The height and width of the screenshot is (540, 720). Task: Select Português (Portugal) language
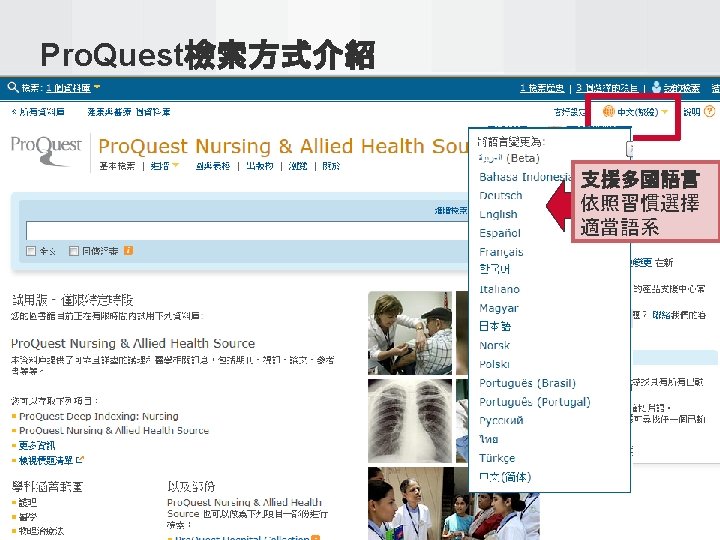point(534,402)
